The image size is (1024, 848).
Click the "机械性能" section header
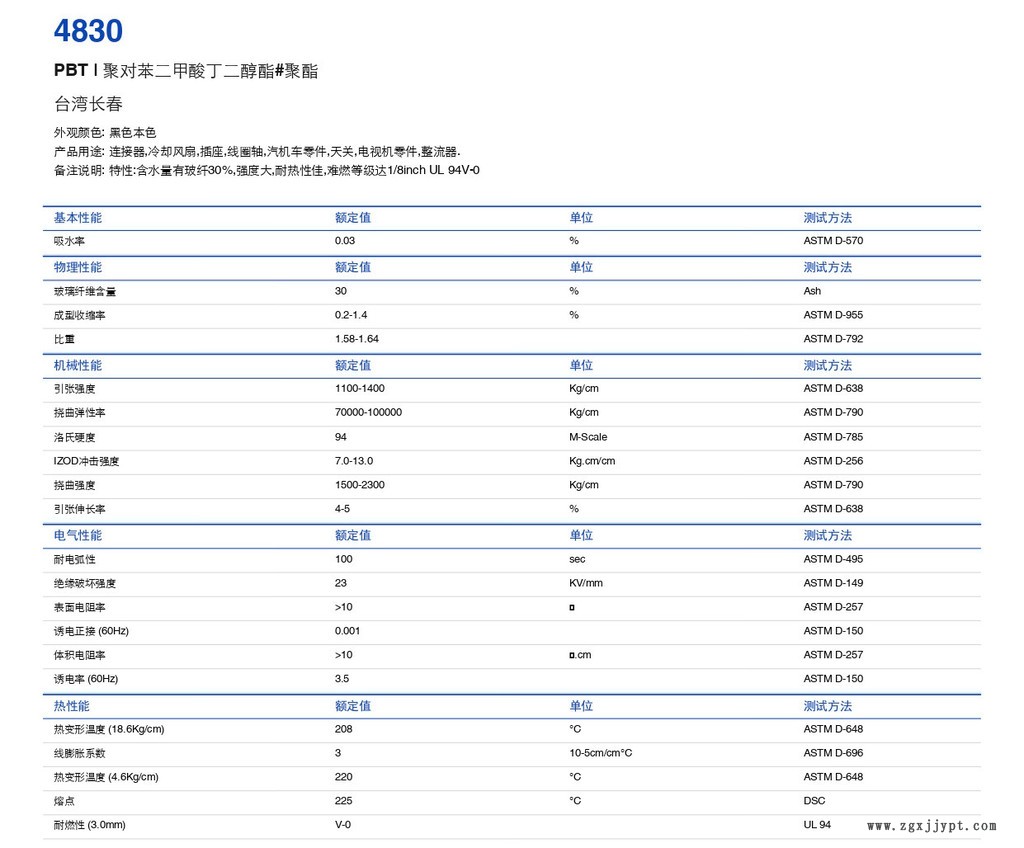(78, 366)
